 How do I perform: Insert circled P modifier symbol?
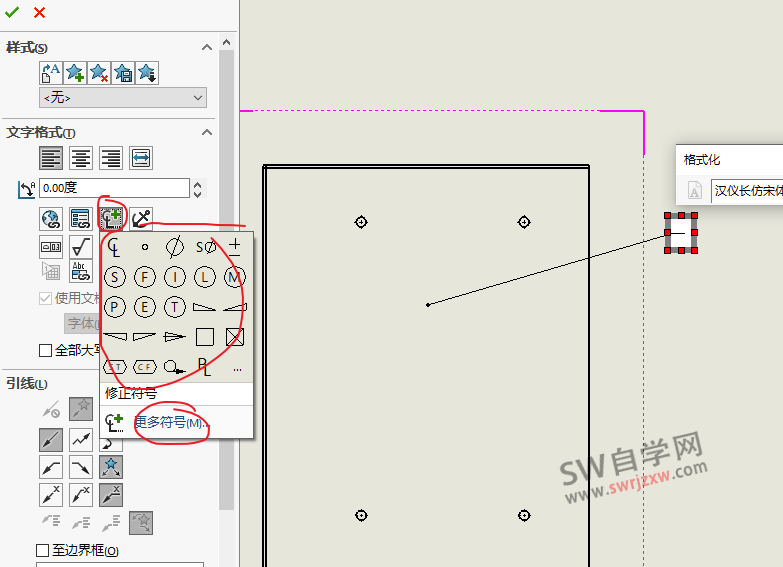pyautogui.click(x=115, y=307)
